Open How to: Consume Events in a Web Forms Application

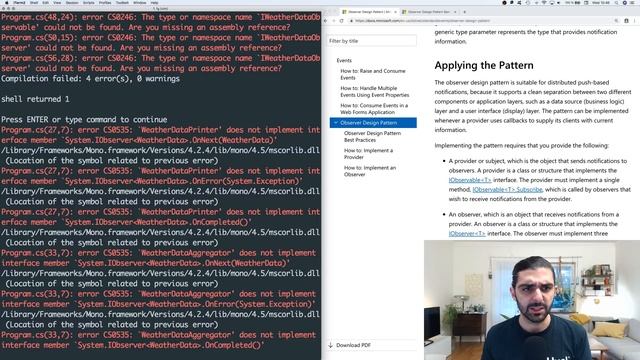click(374, 109)
